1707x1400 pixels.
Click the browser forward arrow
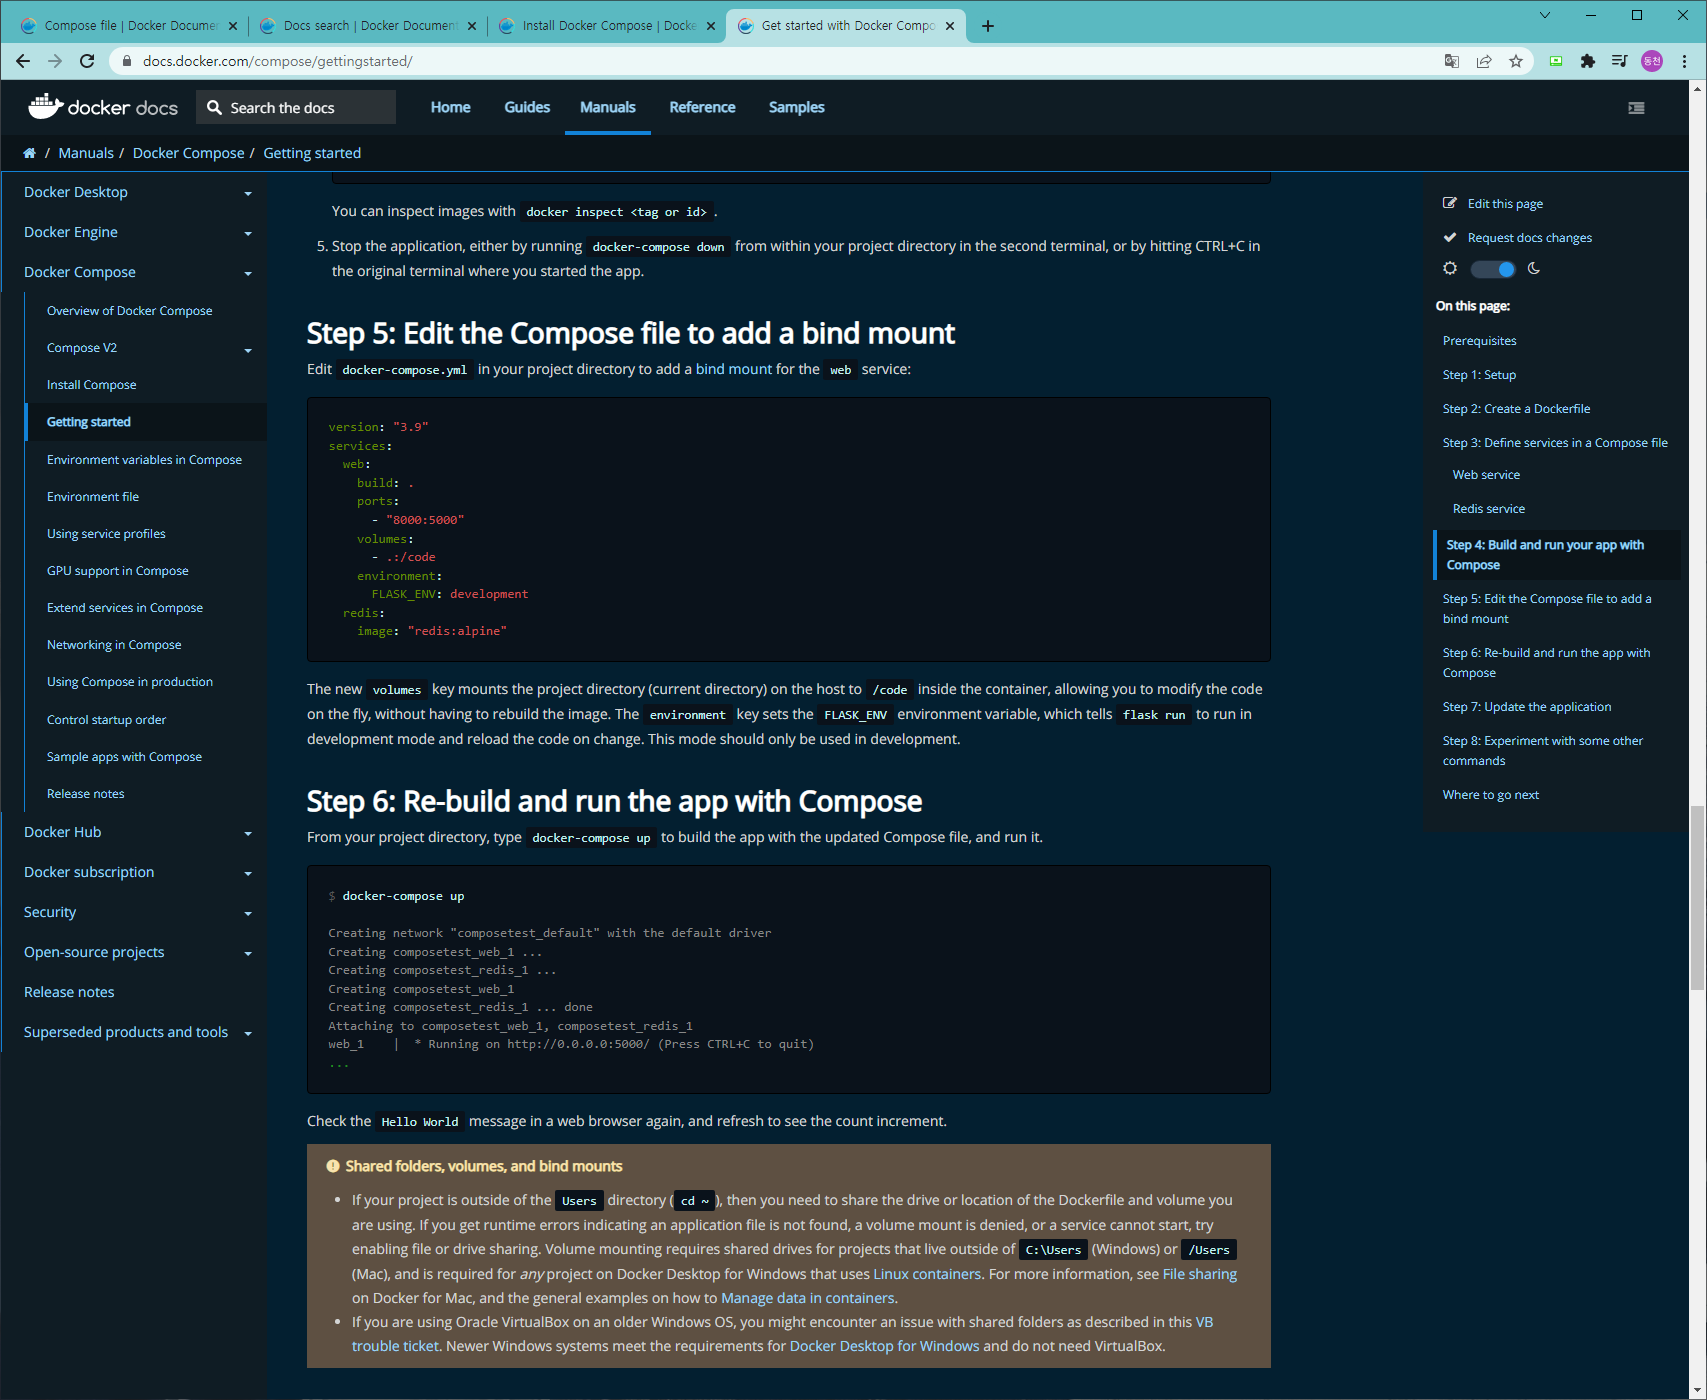[x=55, y=61]
